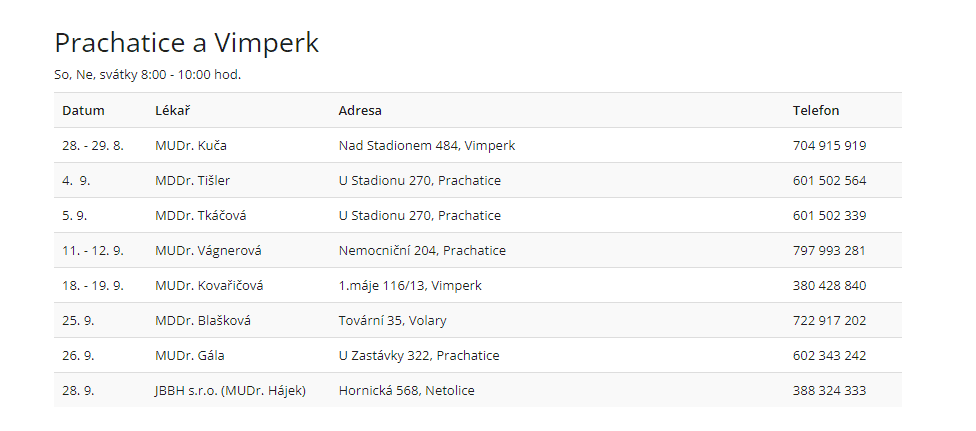
Task: Click address Nemocniční 204, Prachatice
Action: point(422,251)
